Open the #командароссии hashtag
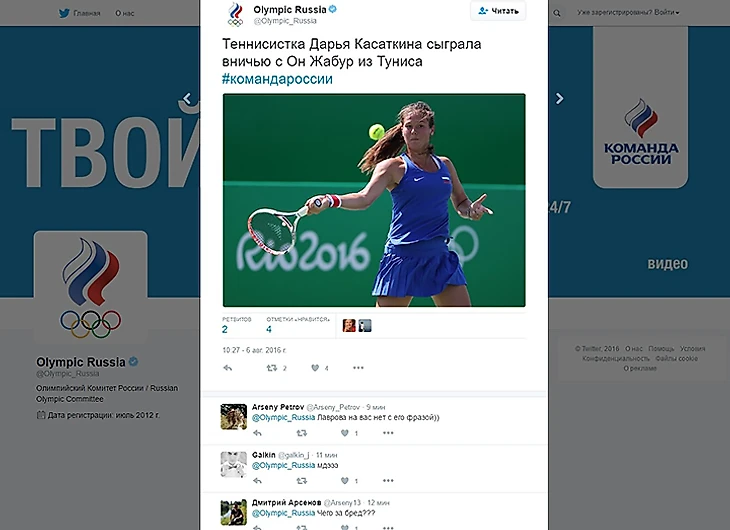Screen dimensions: 730x530 [x=277, y=79]
